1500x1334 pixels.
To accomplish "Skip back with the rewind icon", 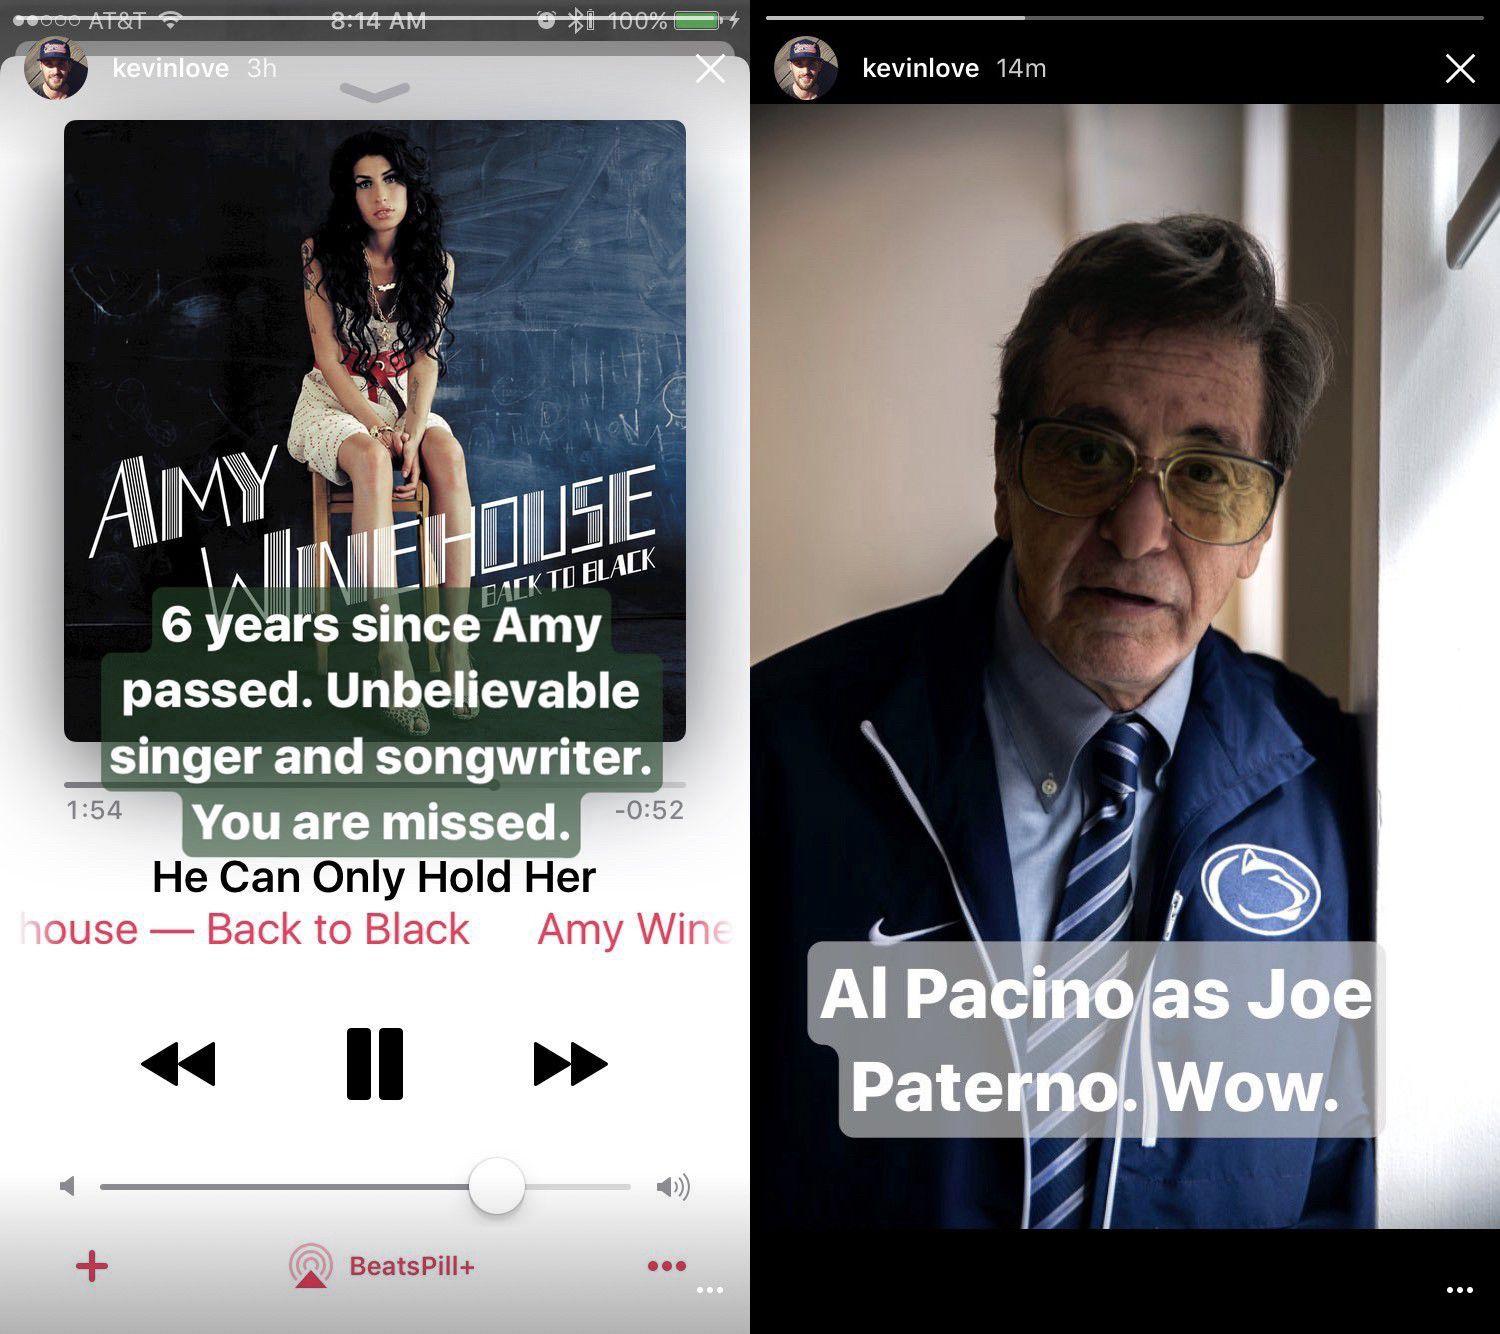I will 178,1063.
